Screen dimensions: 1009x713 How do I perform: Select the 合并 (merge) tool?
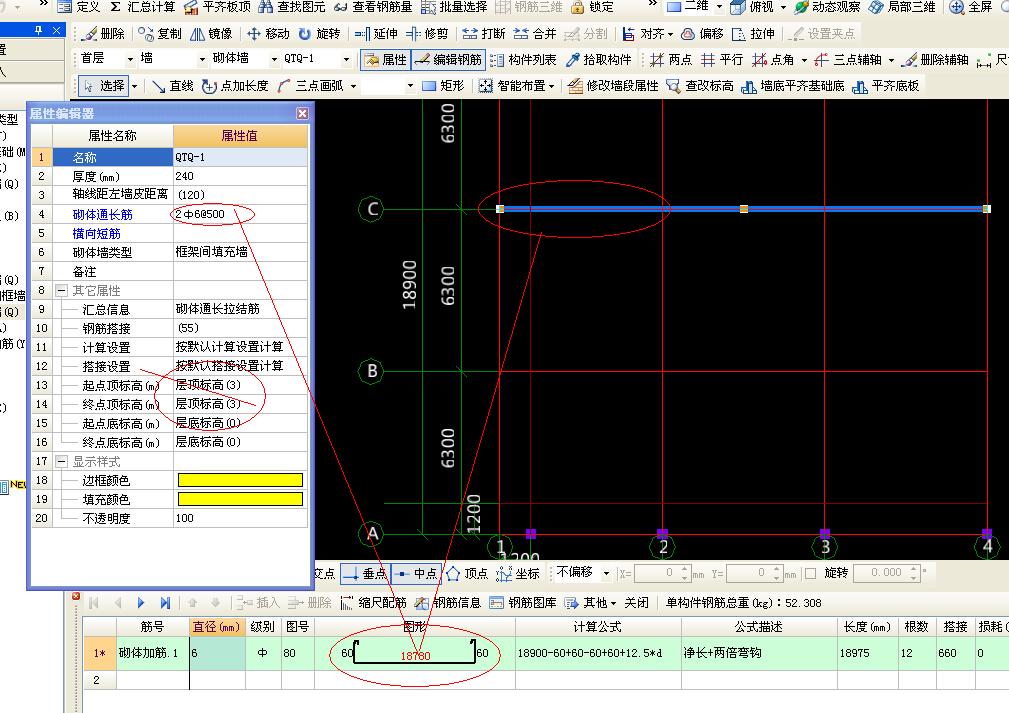(535, 33)
